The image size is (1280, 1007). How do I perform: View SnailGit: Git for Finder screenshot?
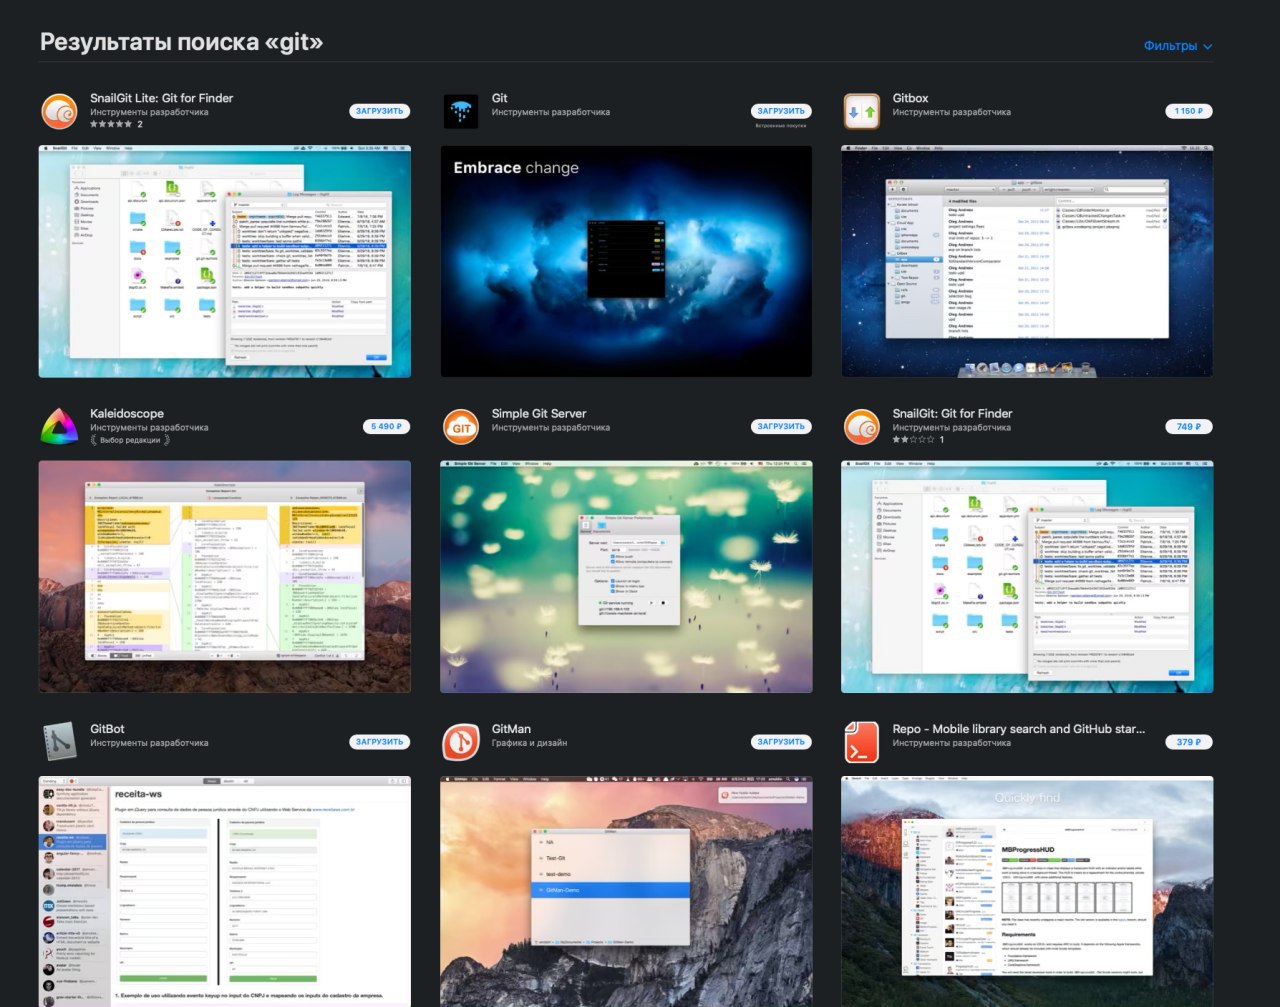tap(1027, 577)
